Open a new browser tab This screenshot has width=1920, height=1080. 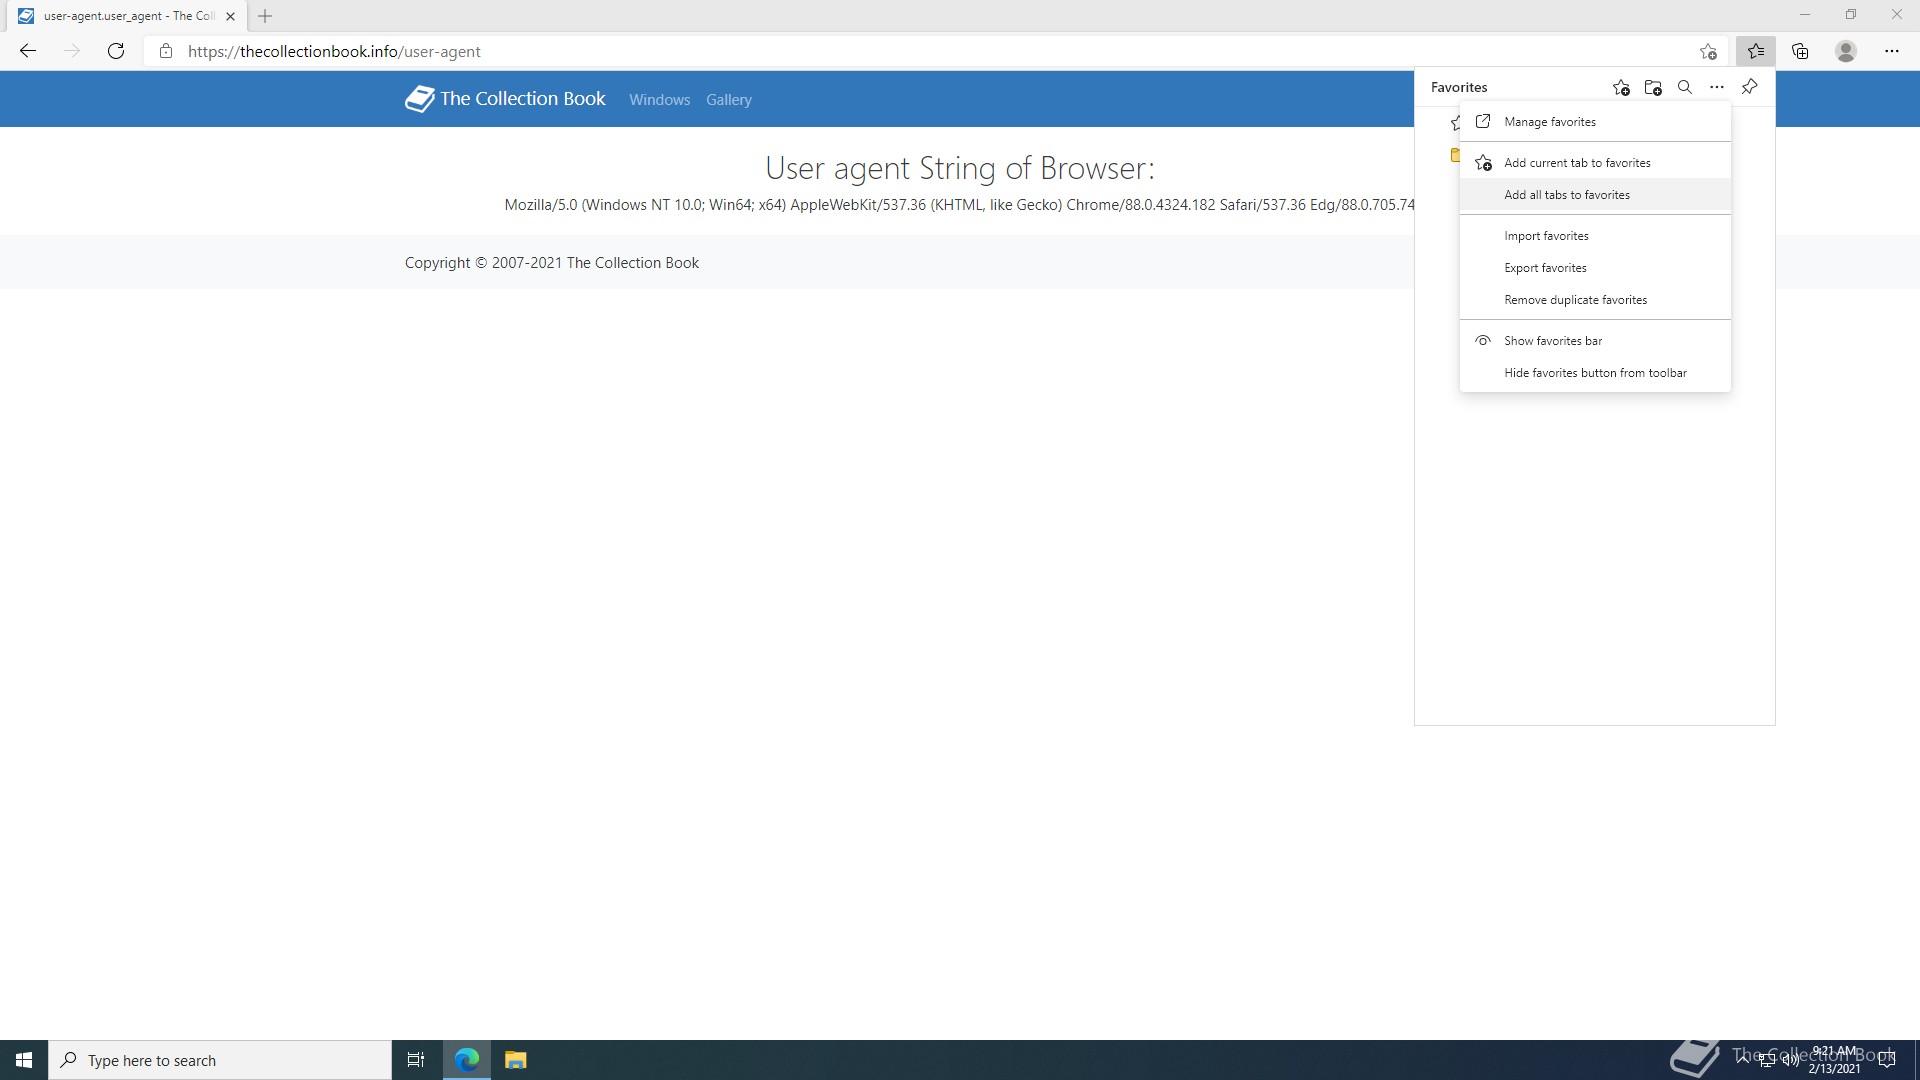pos(265,16)
